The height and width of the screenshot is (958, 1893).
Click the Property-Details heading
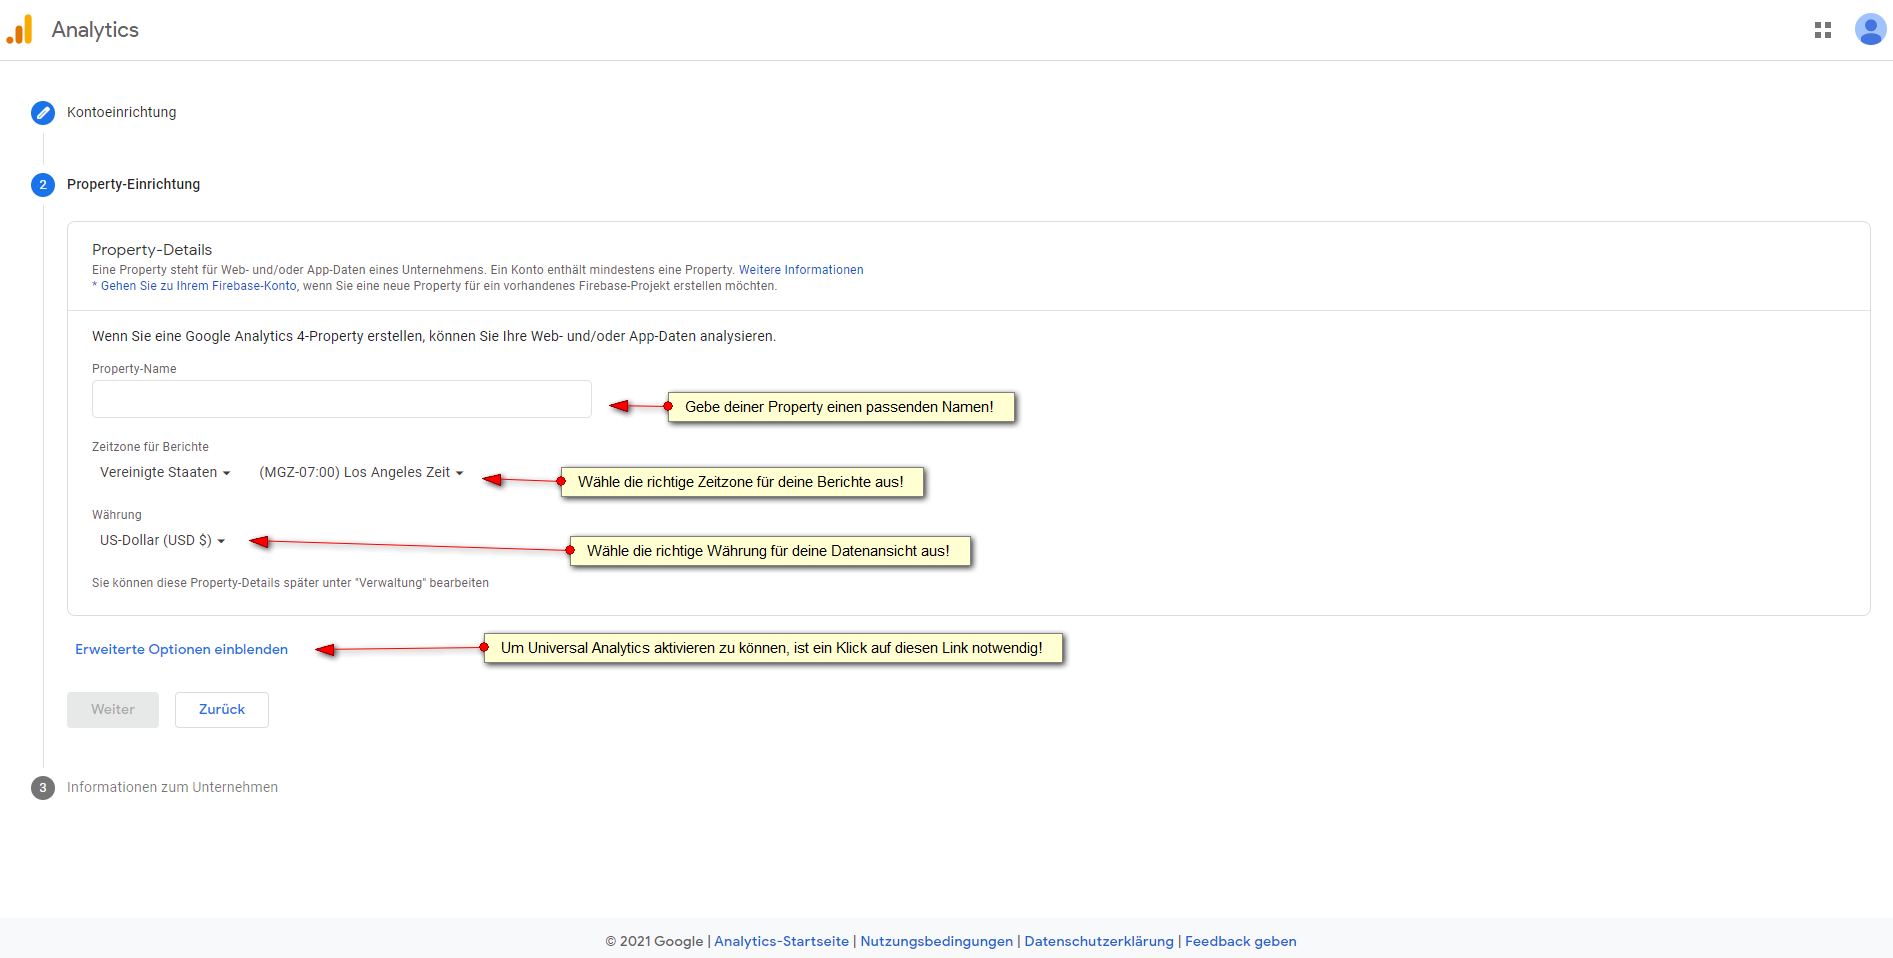[152, 250]
